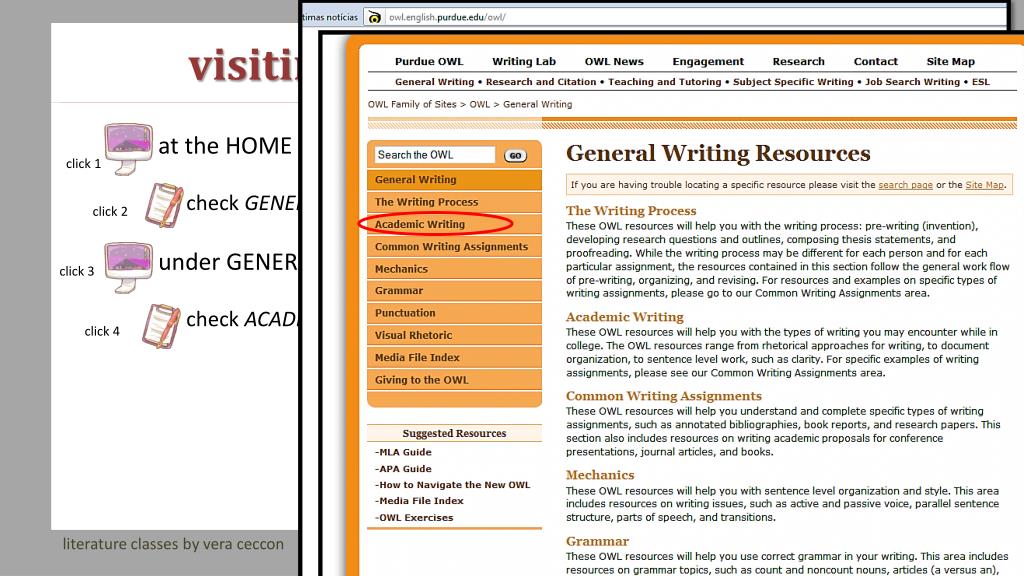Select General Writing in the sub-navigation bar
The height and width of the screenshot is (576, 1024).
coord(434,82)
